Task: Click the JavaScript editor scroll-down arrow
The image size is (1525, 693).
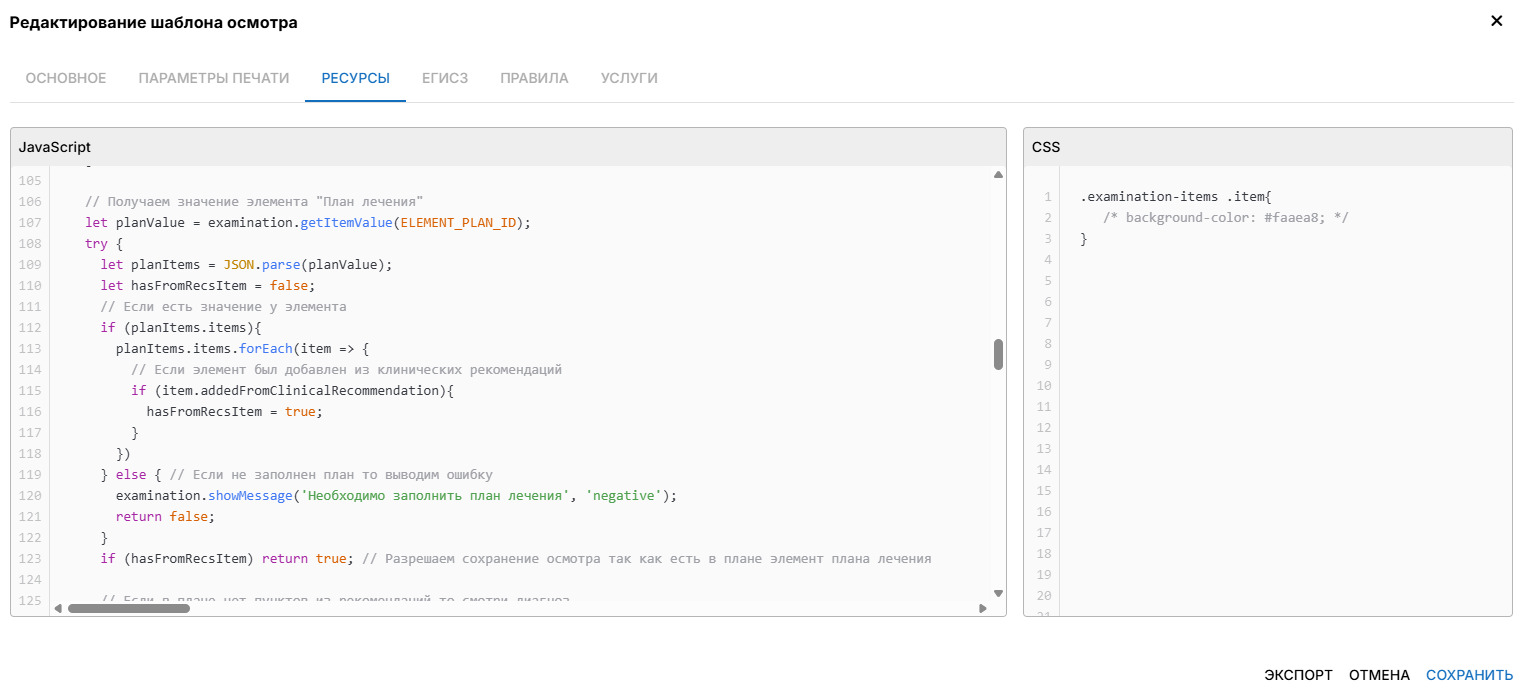Action: click(x=998, y=593)
